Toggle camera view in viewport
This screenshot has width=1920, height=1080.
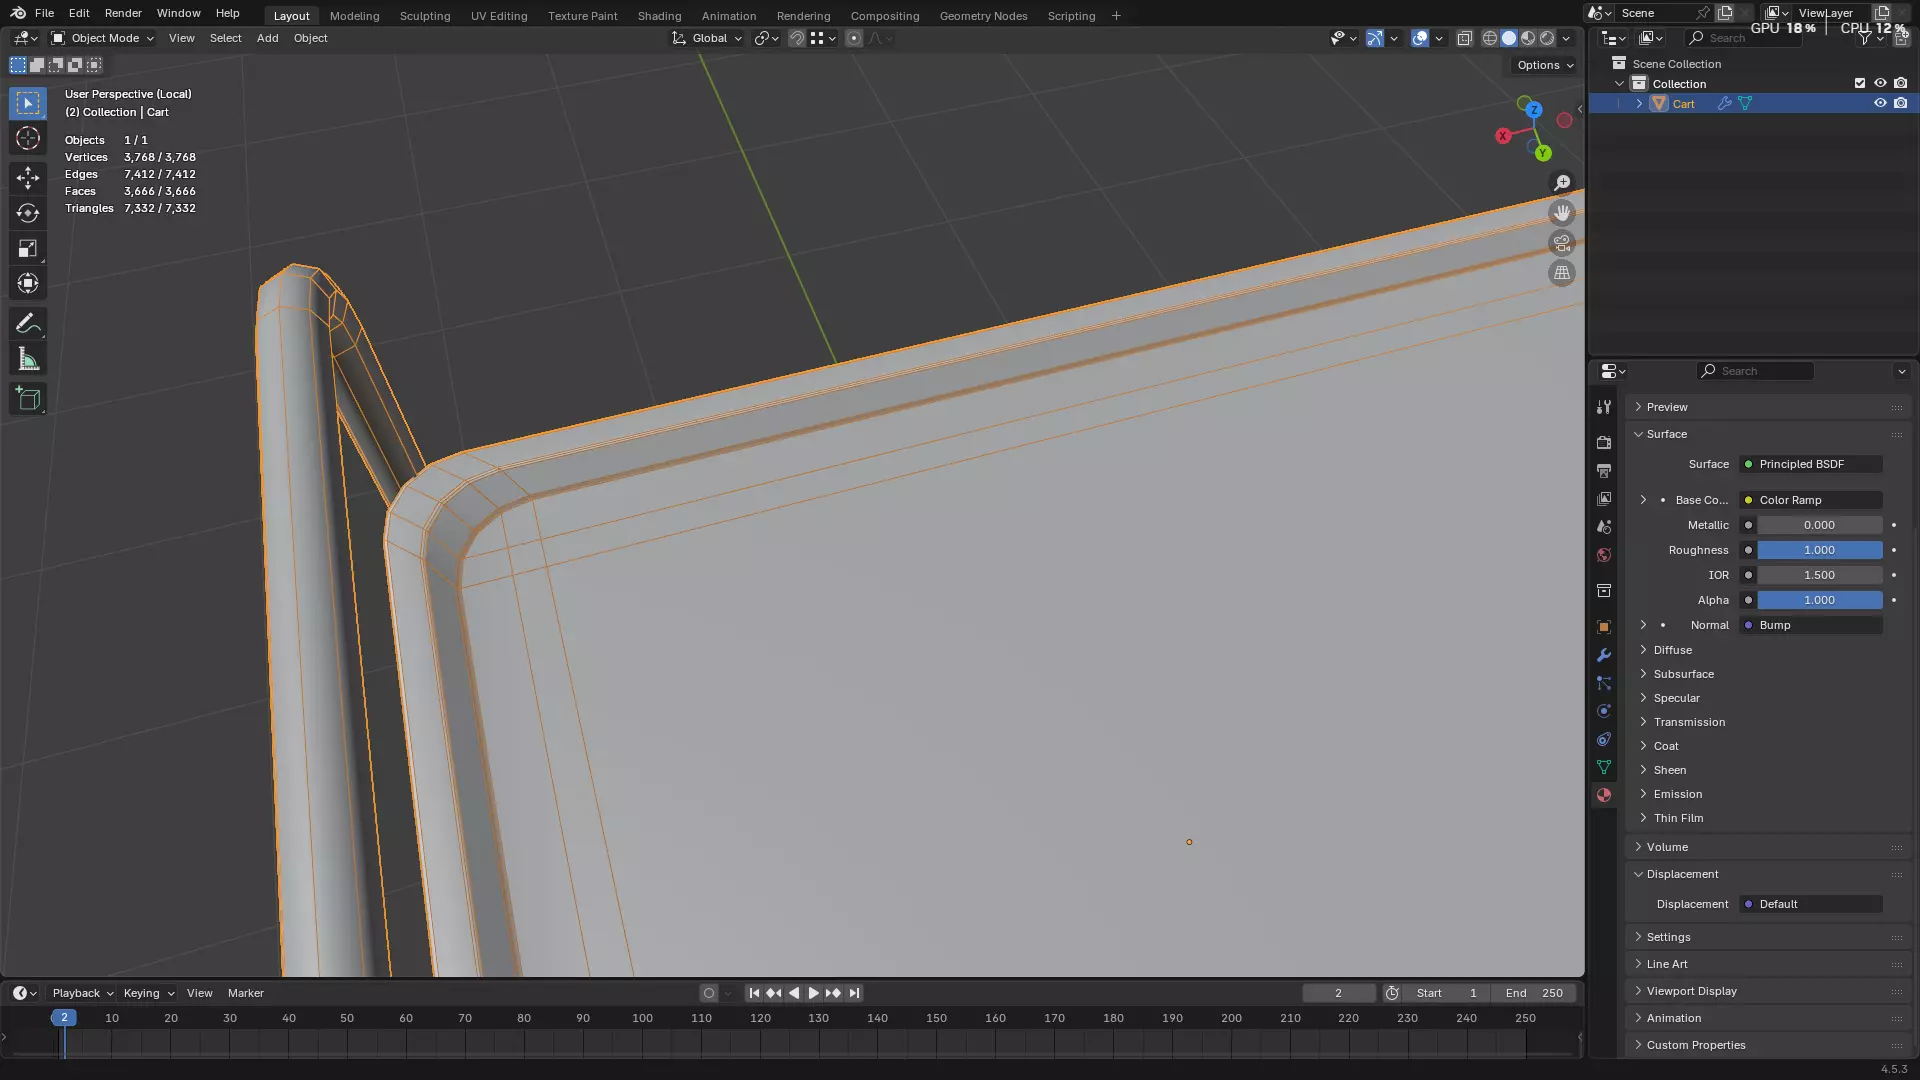1561,243
